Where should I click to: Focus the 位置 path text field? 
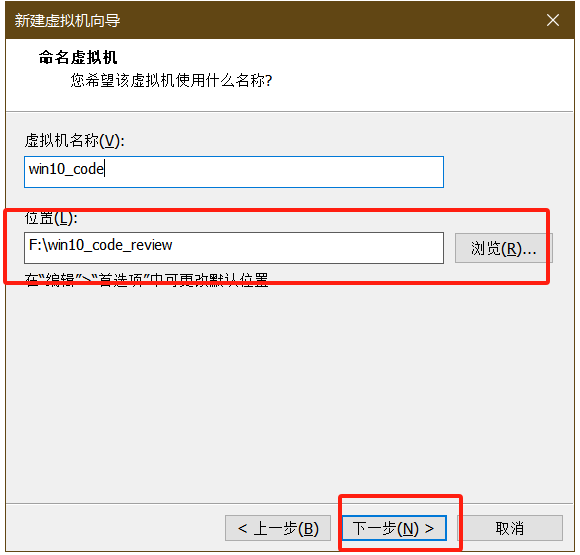pyautogui.click(x=234, y=248)
